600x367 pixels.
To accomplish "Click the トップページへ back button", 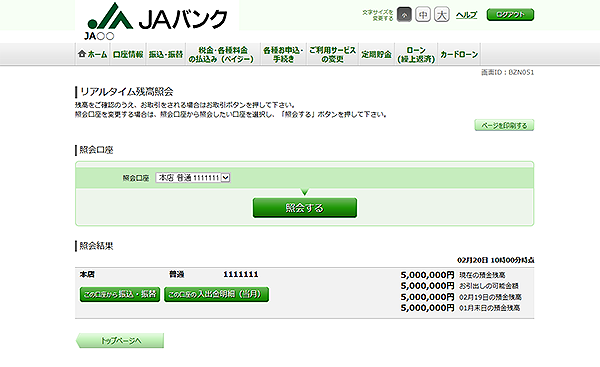I will [x=120, y=341].
